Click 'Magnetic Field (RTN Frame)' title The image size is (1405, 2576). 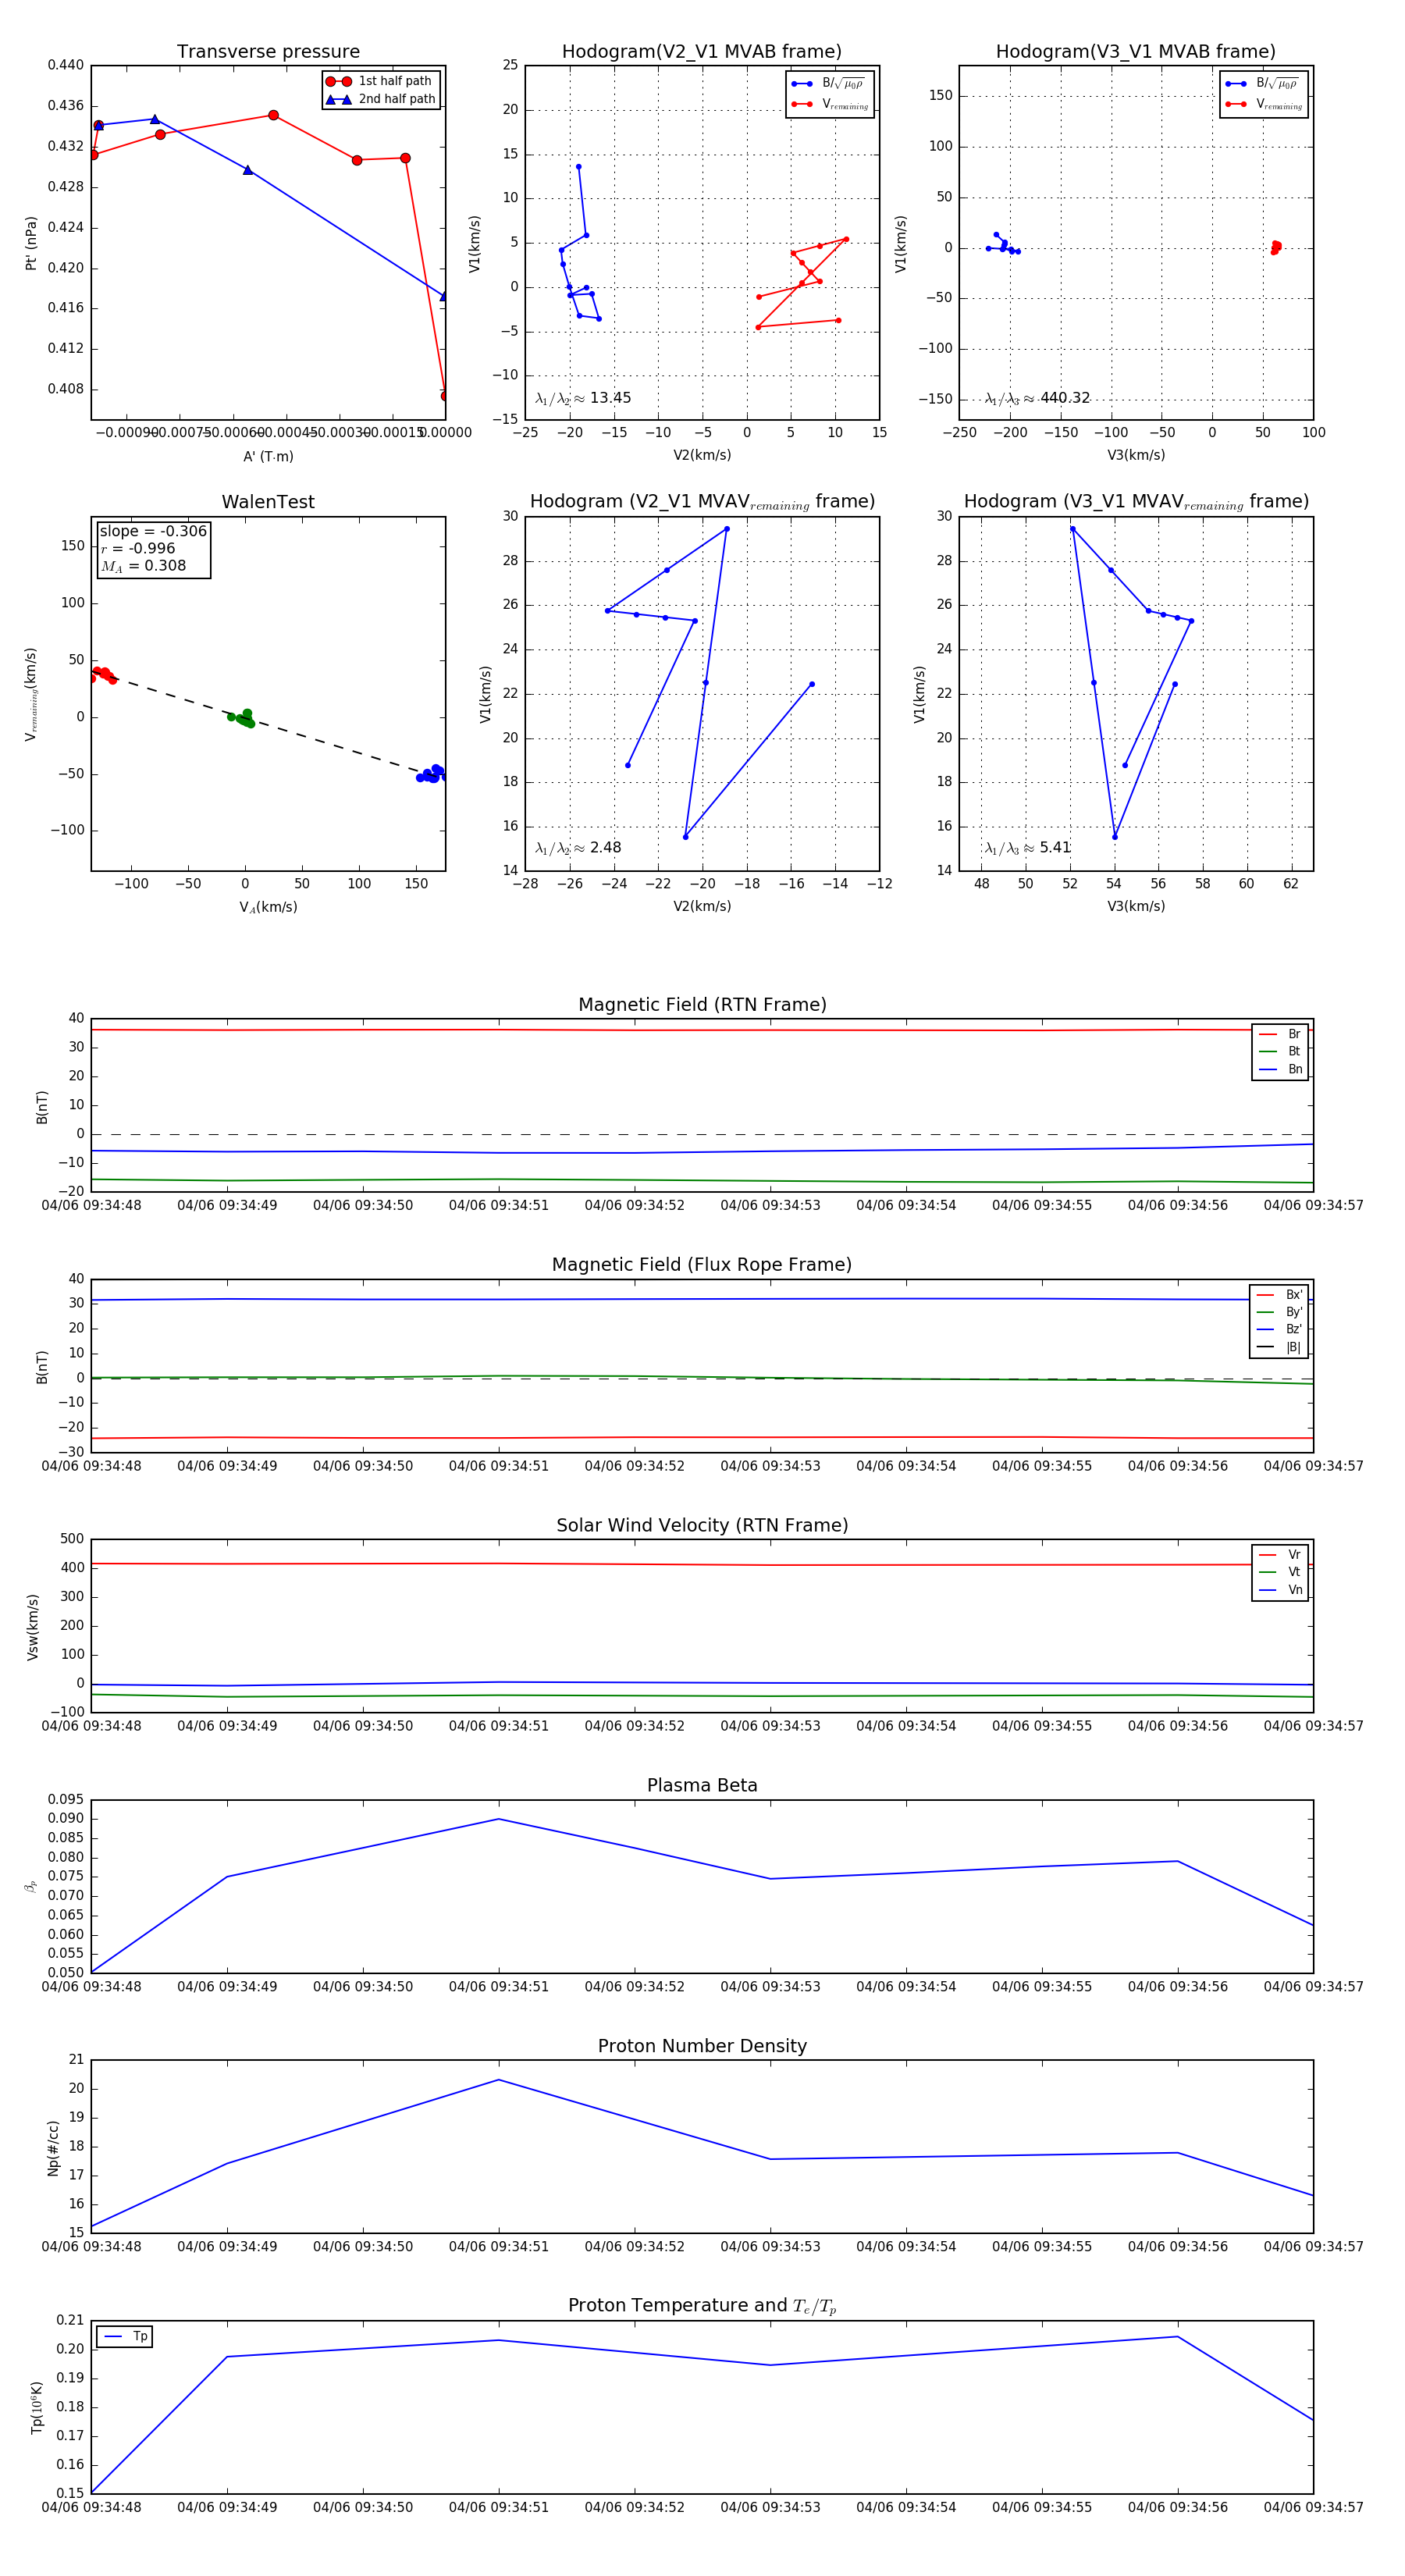pos(702,1005)
